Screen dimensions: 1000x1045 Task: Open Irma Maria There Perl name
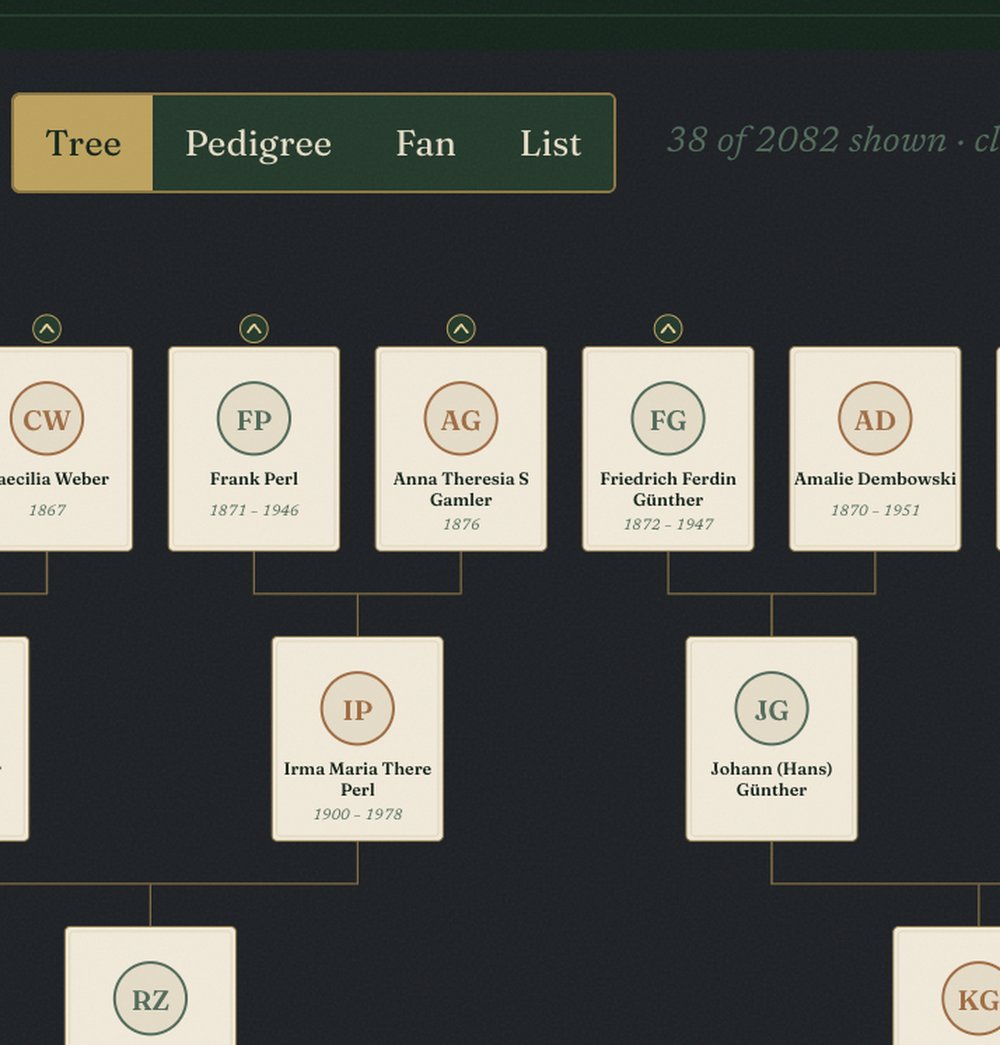coord(357,779)
